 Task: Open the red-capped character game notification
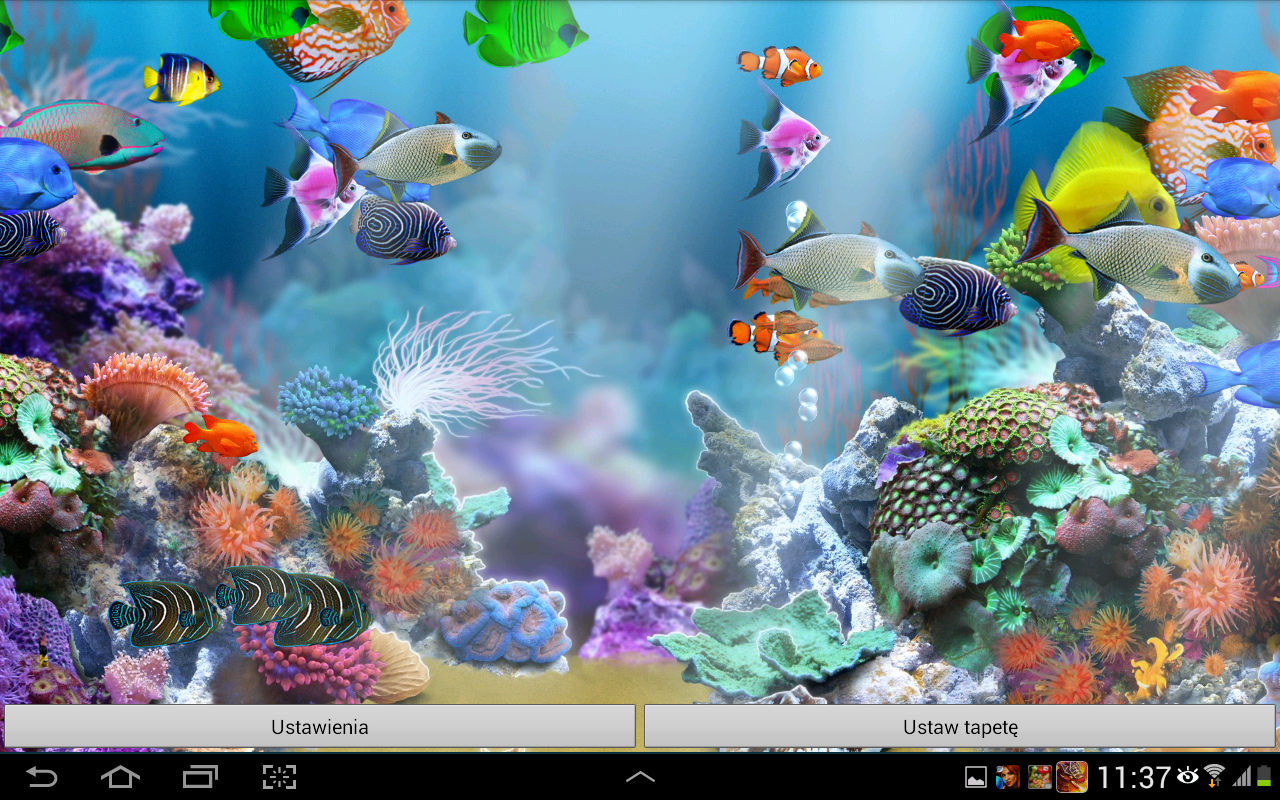(x=1039, y=777)
